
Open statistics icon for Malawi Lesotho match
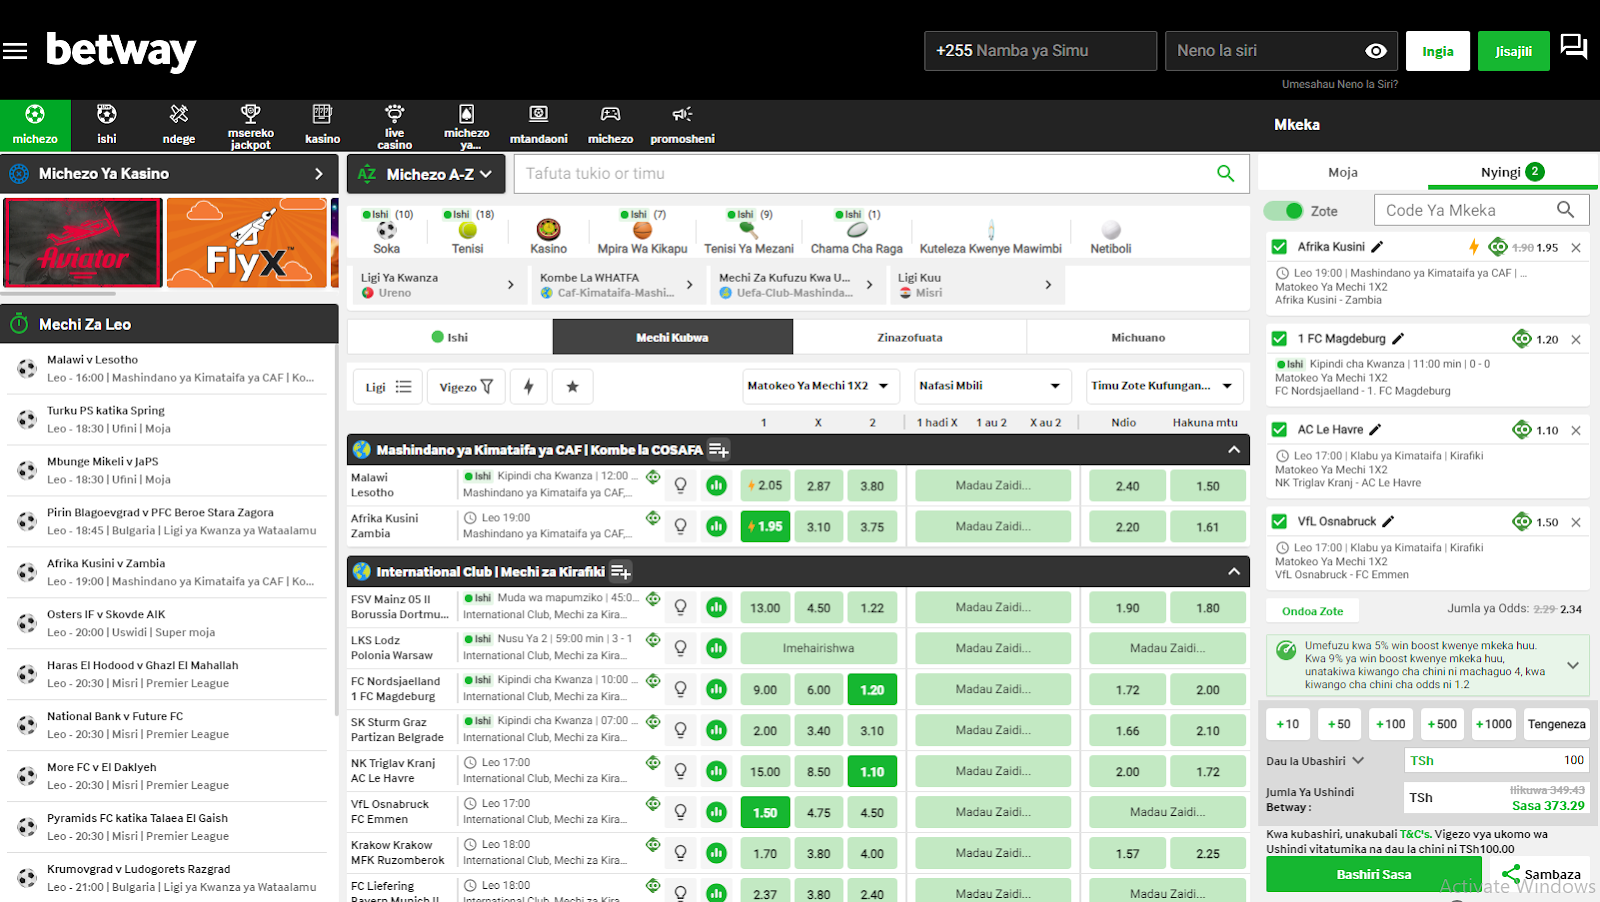(716, 486)
